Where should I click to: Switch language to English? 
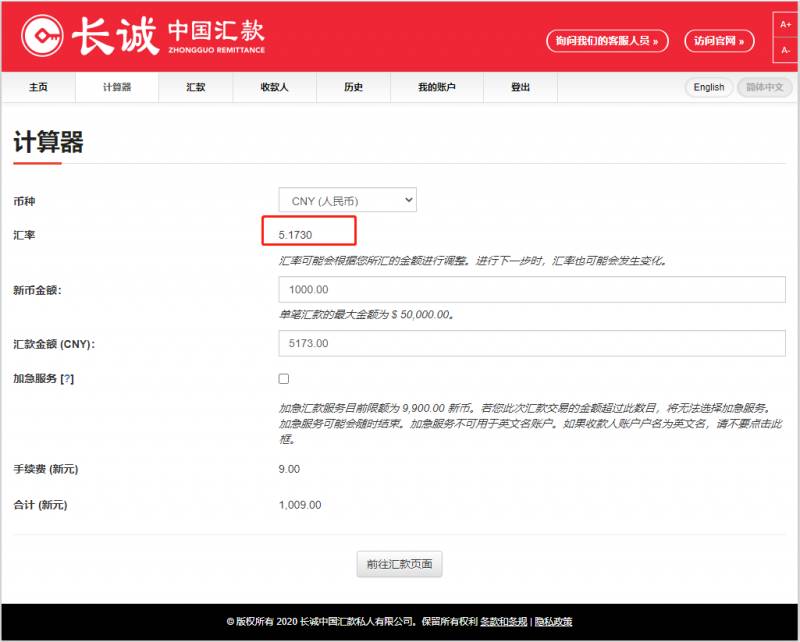(x=709, y=87)
